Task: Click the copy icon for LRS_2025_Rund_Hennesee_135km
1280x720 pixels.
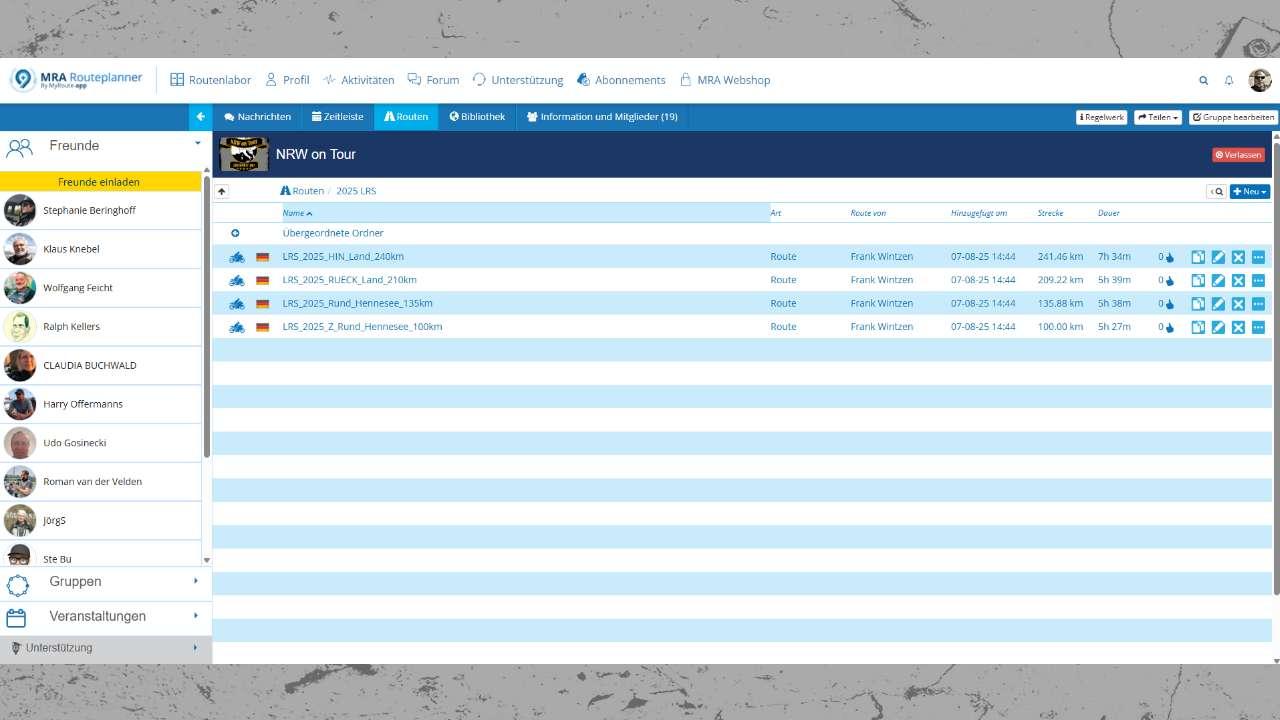Action: coord(1198,303)
